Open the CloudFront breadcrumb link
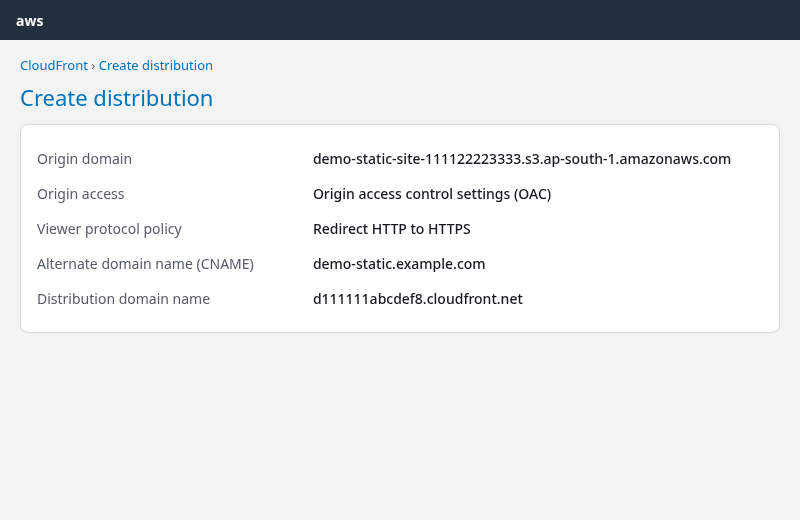Image resolution: width=800 pixels, height=520 pixels. pyautogui.click(x=54, y=65)
